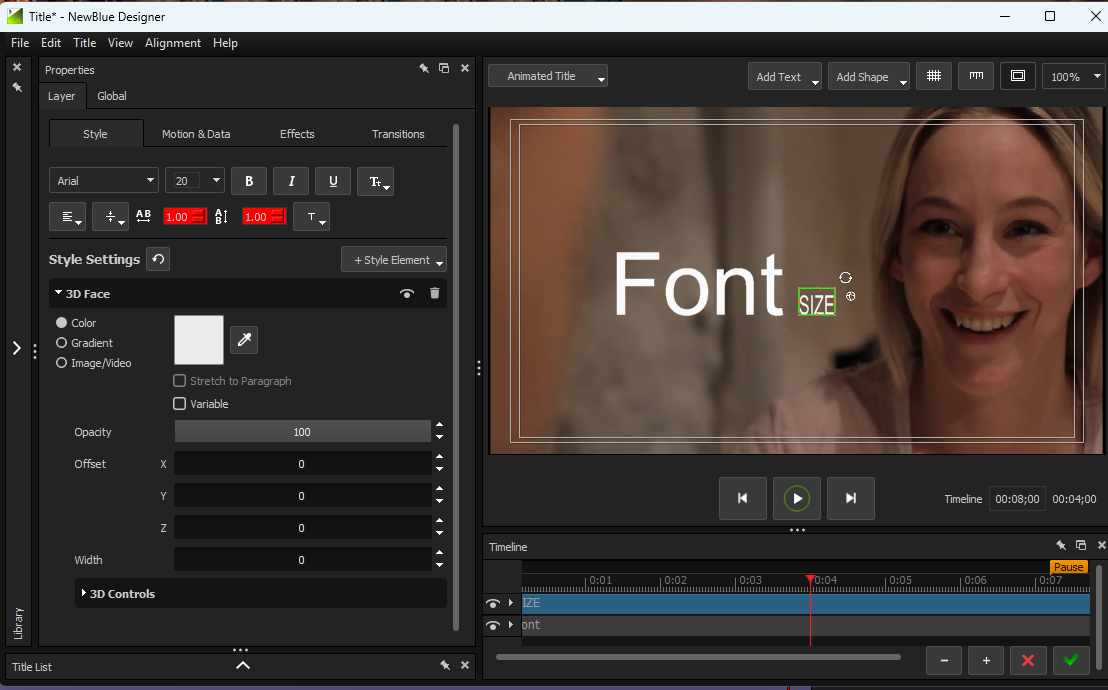This screenshot has height=690, width=1108.
Task: Toggle Italic text formatting
Action: [291, 181]
